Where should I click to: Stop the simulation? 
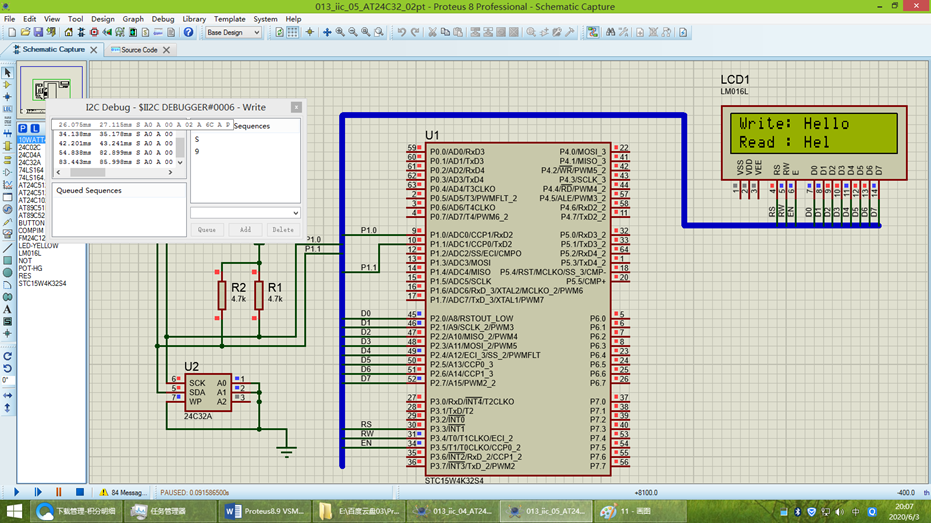pyautogui.click(x=80, y=492)
